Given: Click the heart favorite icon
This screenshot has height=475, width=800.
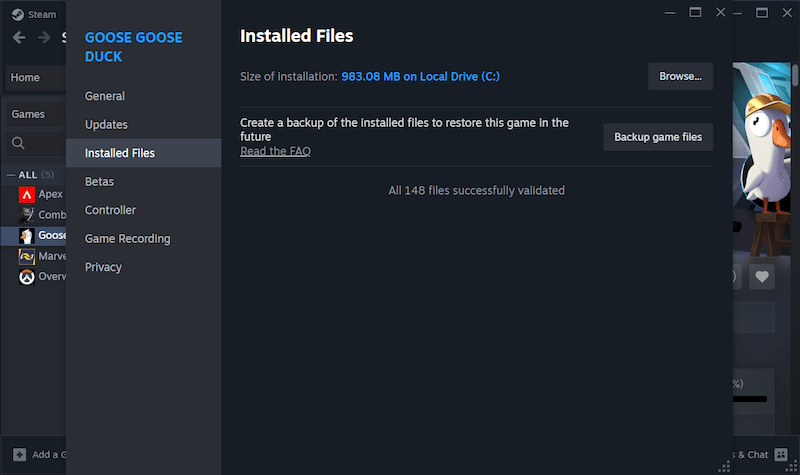Looking at the screenshot, I should [762, 277].
